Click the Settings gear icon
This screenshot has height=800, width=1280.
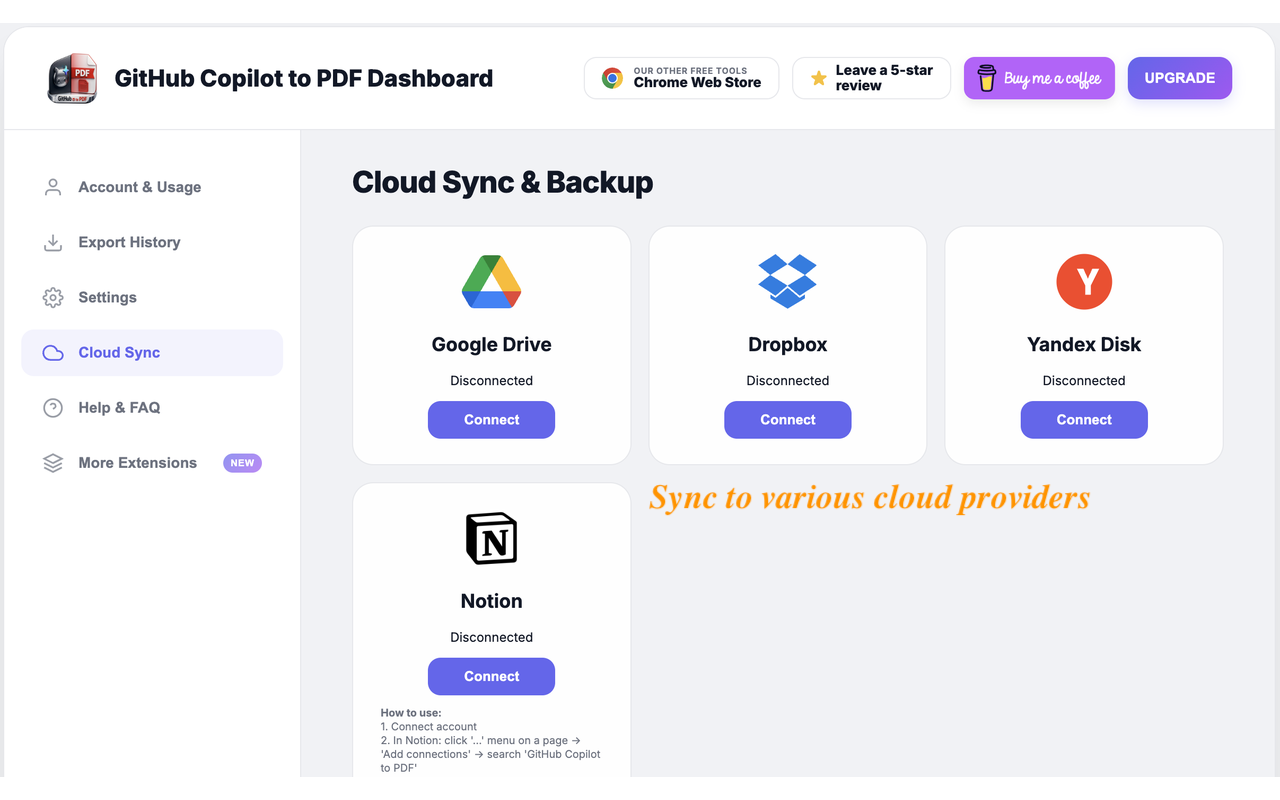(x=53, y=297)
